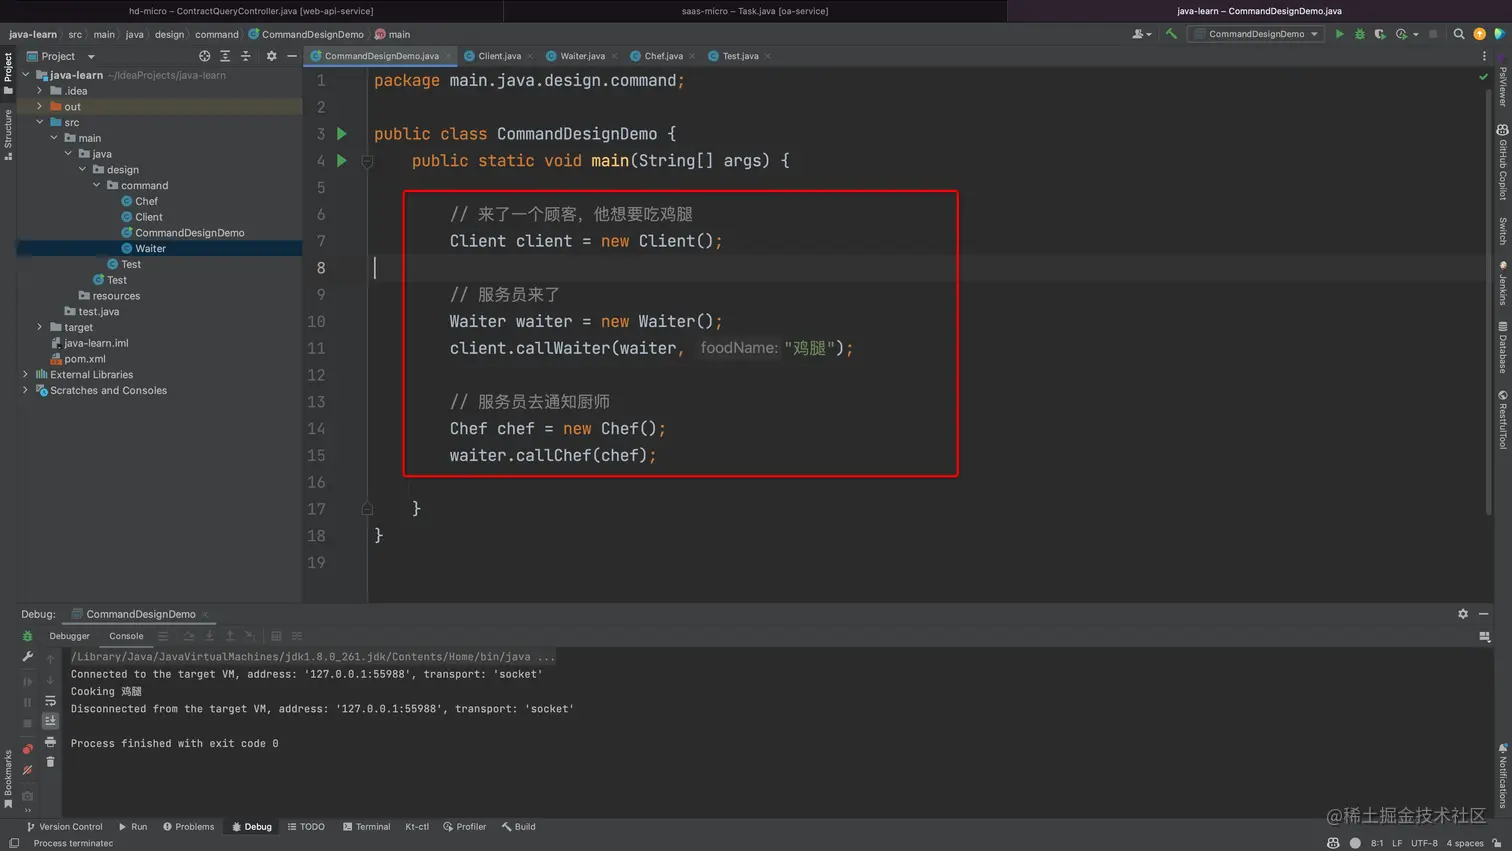View Breakpoints red circles icon
Screen dimensions: 1512x851
(27, 749)
